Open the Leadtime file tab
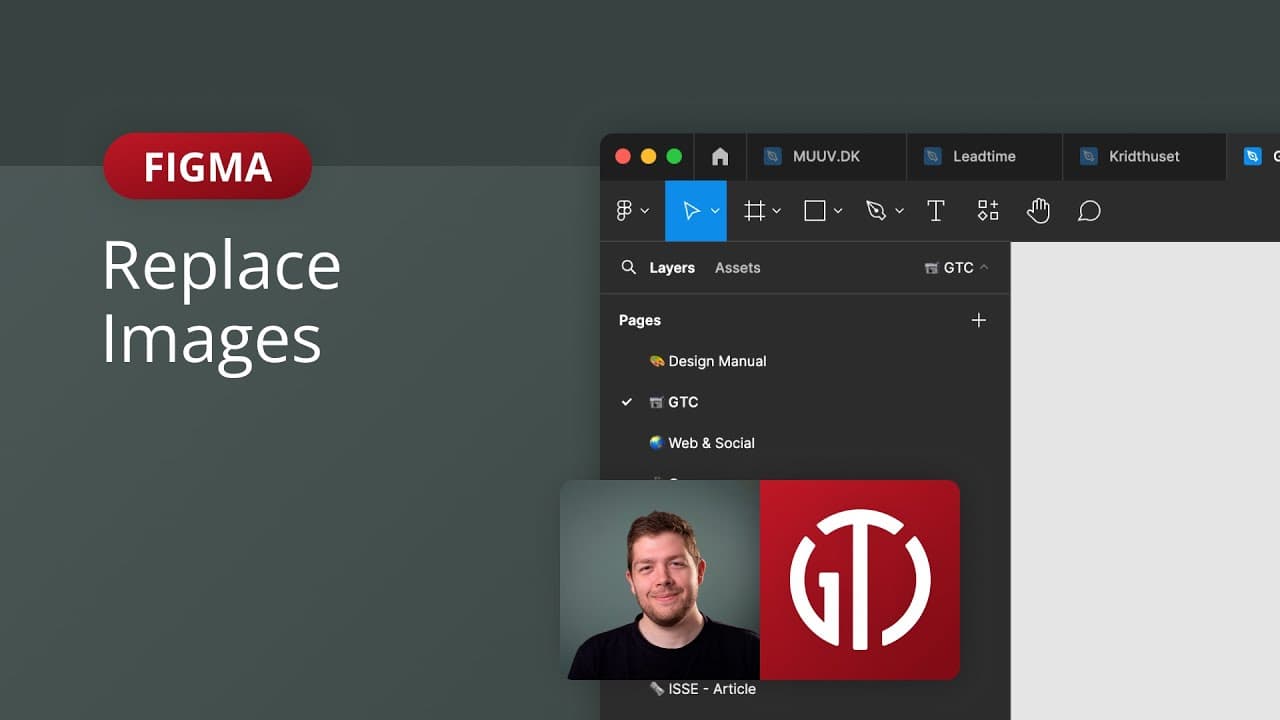 point(983,156)
